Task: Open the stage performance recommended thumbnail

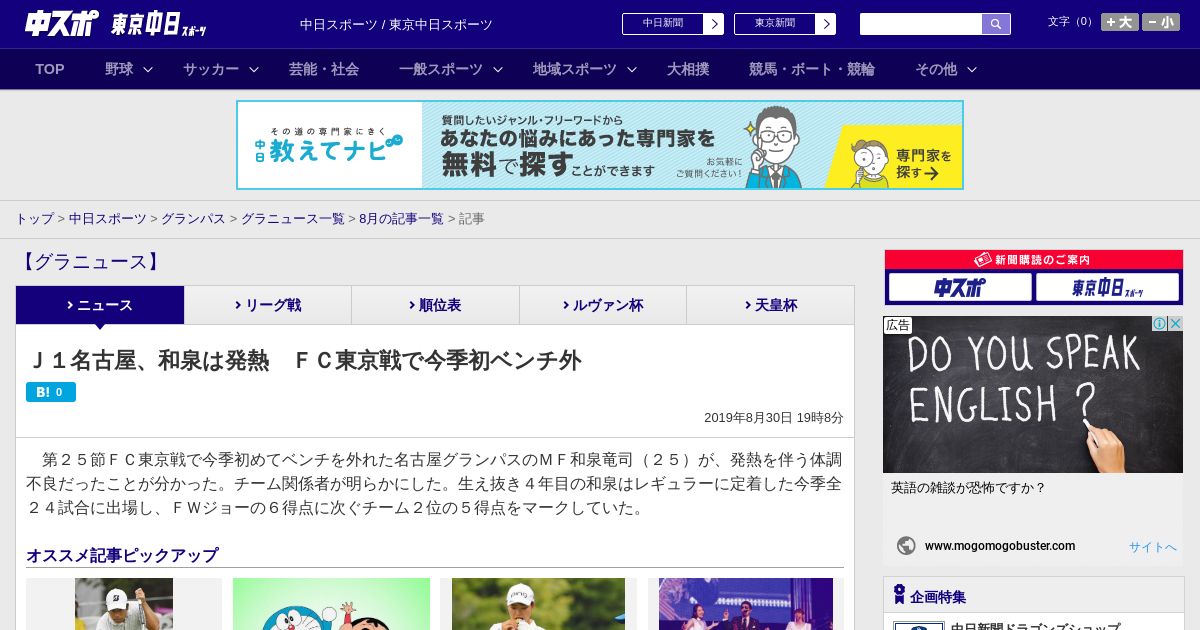Action: (x=746, y=604)
